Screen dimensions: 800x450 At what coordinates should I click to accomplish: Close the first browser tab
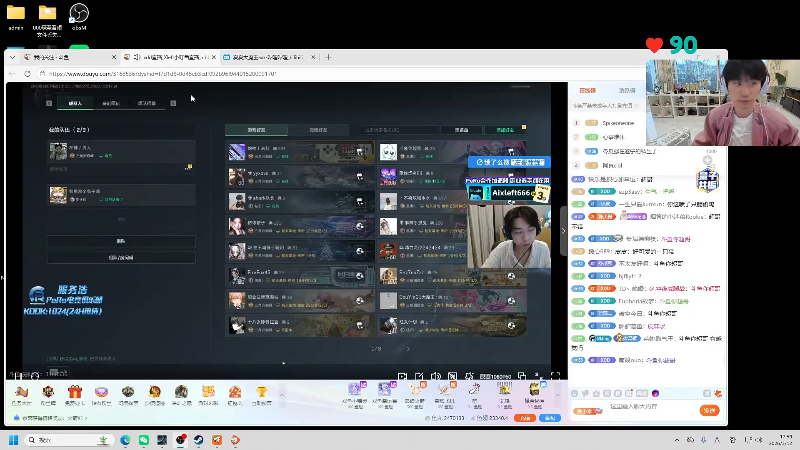pyautogui.click(x=114, y=57)
